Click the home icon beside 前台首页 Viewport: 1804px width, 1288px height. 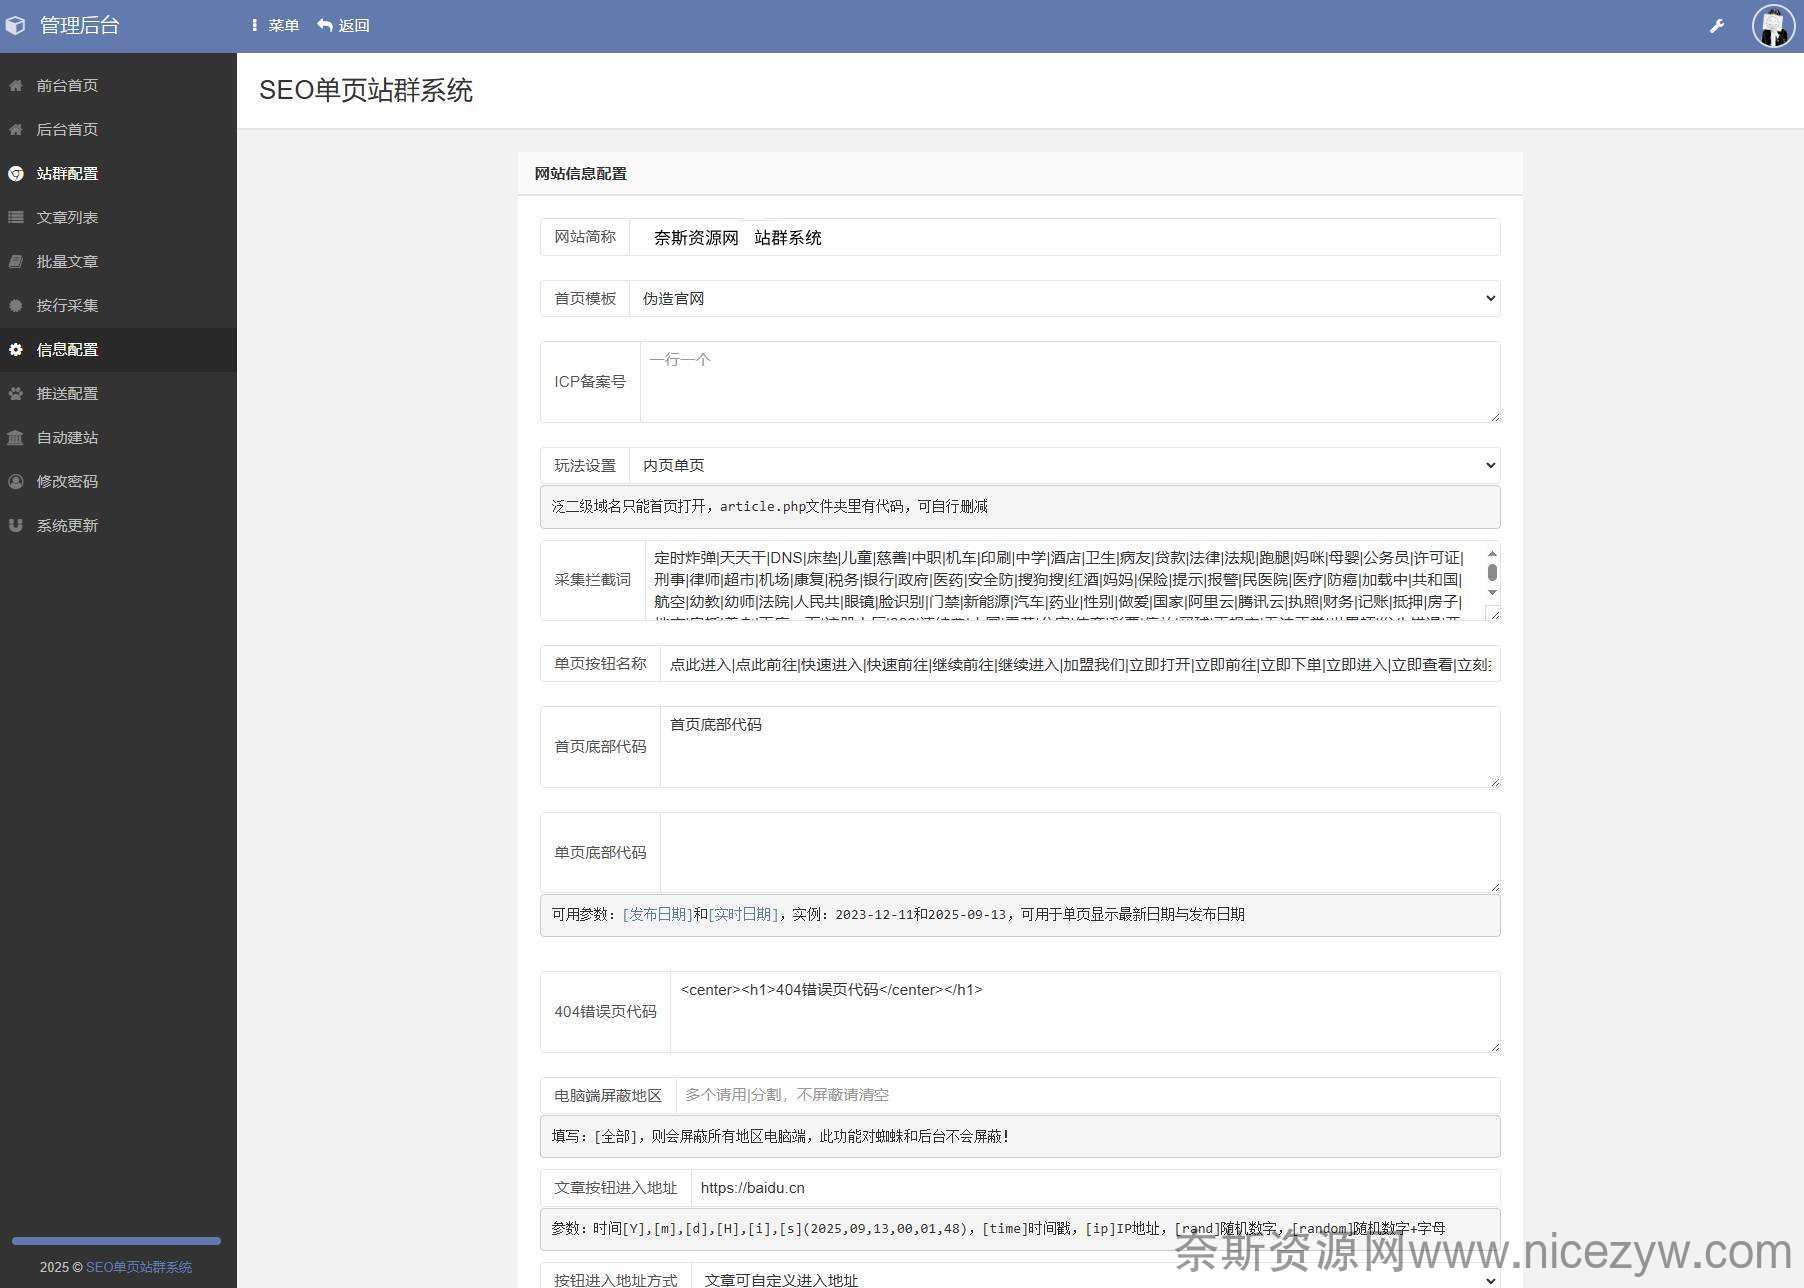click(16, 86)
